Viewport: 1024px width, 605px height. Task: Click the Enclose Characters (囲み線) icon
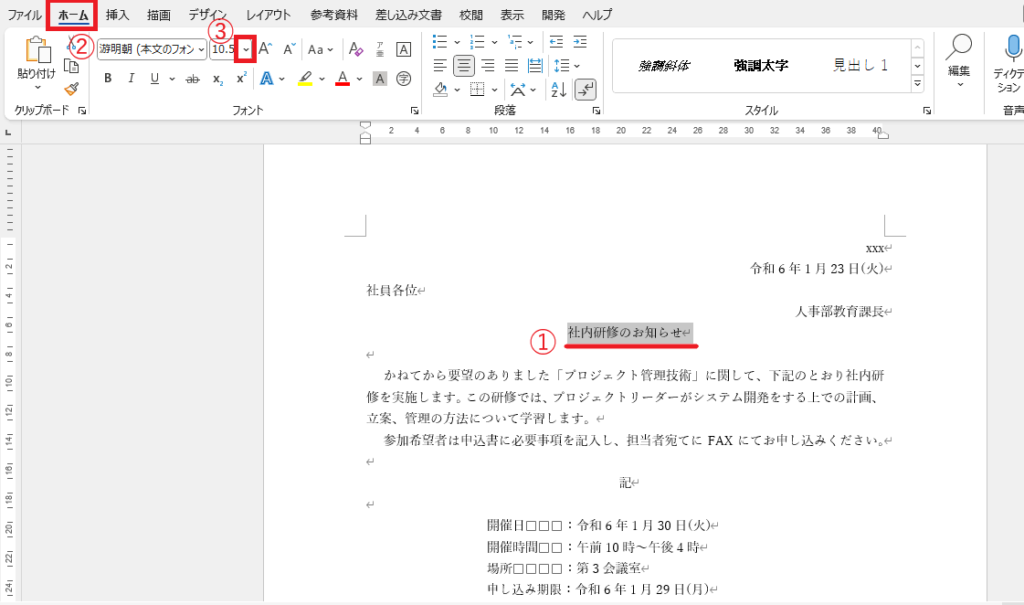(x=404, y=49)
